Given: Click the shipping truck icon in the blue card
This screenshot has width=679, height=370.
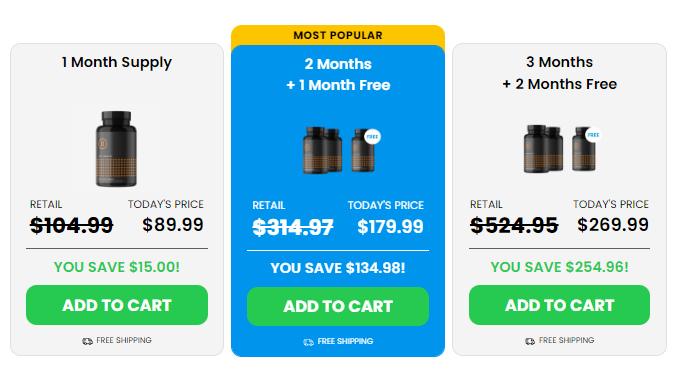Looking at the screenshot, I should (308, 342).
